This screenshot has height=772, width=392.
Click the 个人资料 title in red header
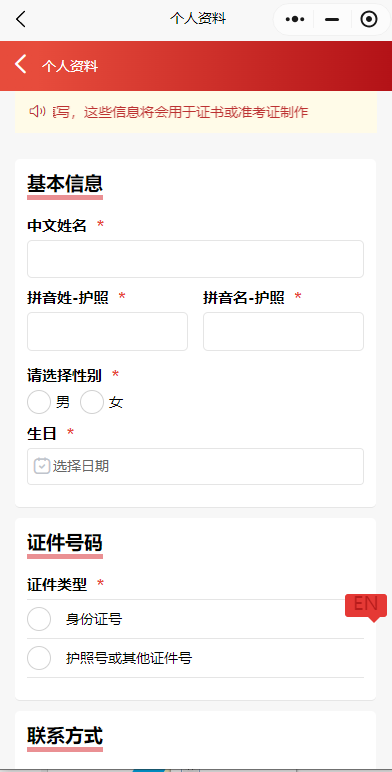(x=70, y=66)
